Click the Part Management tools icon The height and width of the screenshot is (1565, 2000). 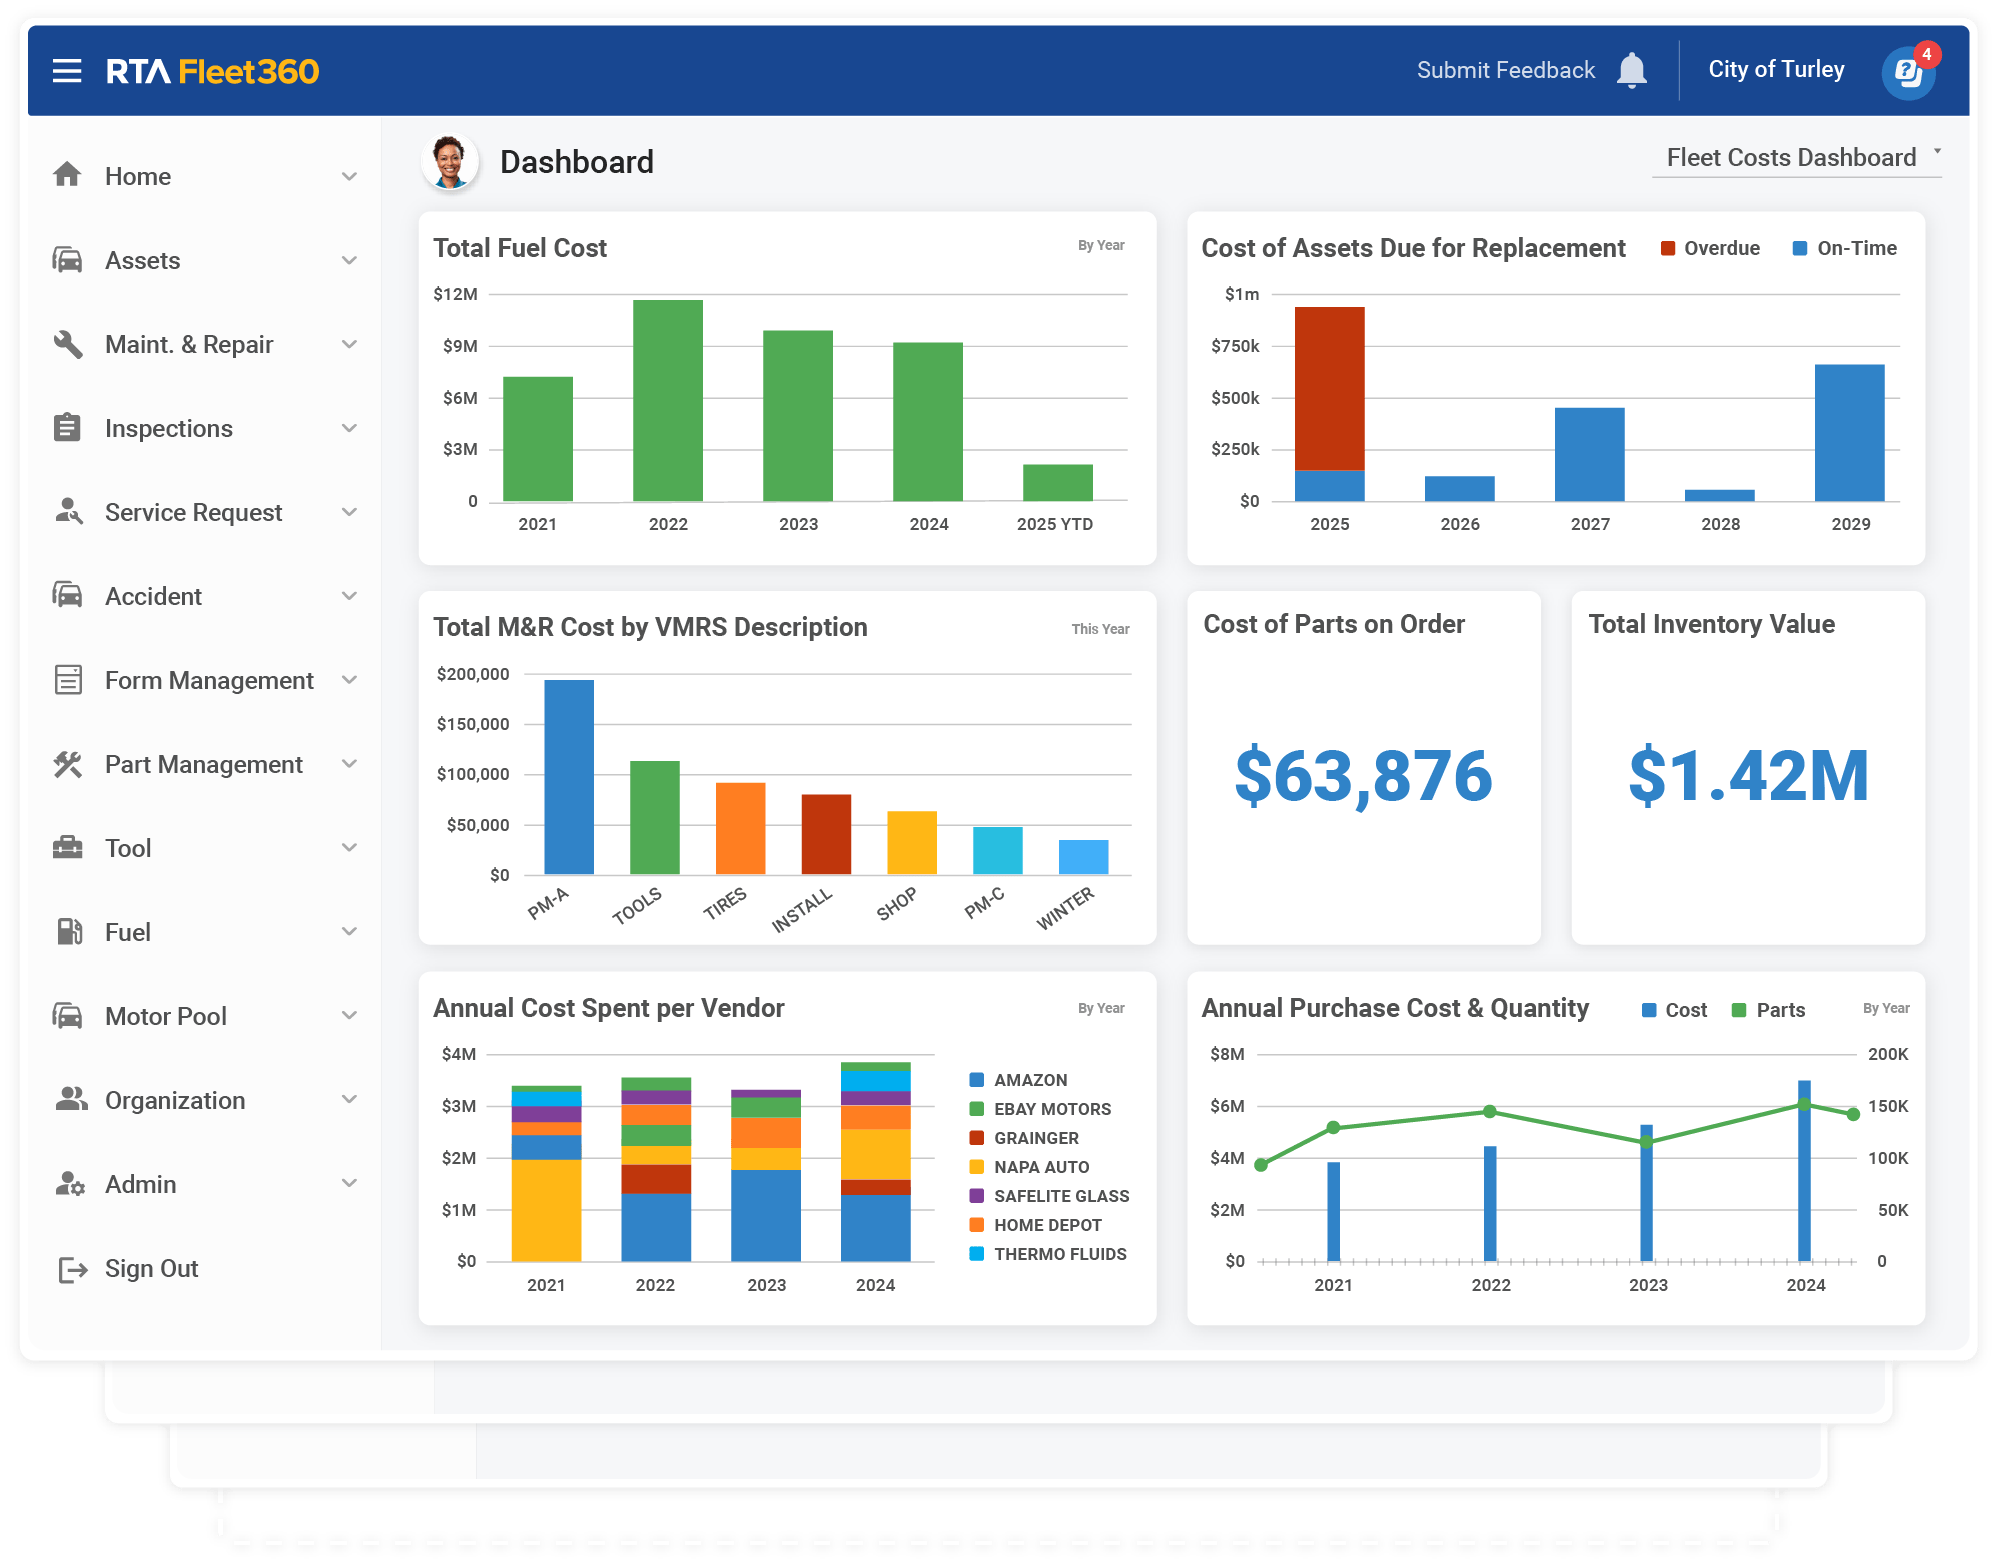click(68, 764)
